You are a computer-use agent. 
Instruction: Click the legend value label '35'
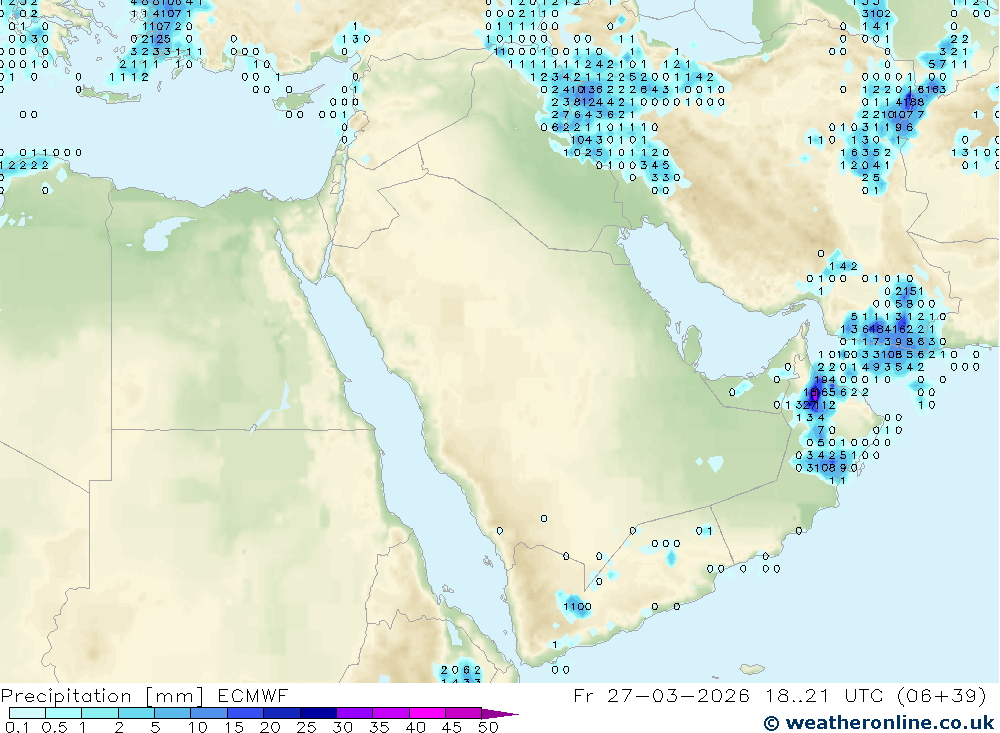pyautogui.click(x=379, y=727)
